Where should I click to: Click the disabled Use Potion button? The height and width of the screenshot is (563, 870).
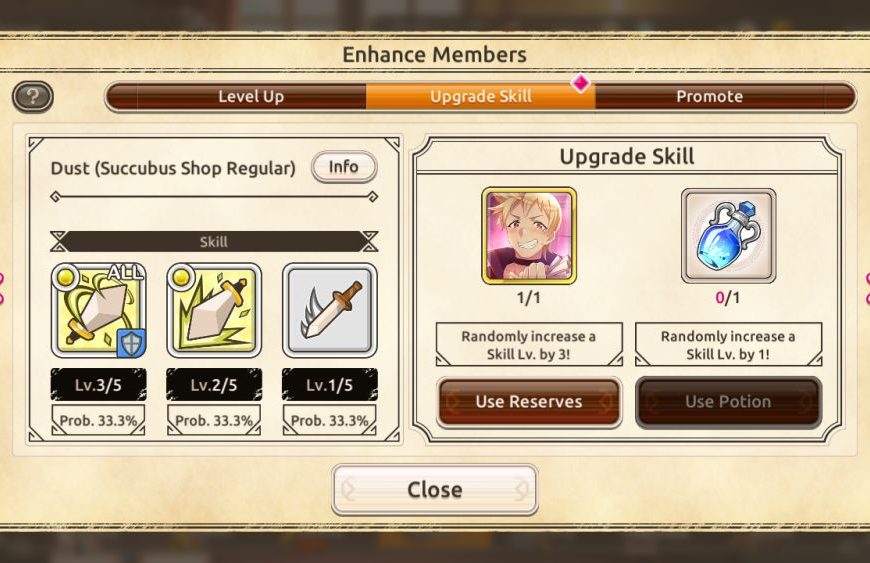(728, 402)
